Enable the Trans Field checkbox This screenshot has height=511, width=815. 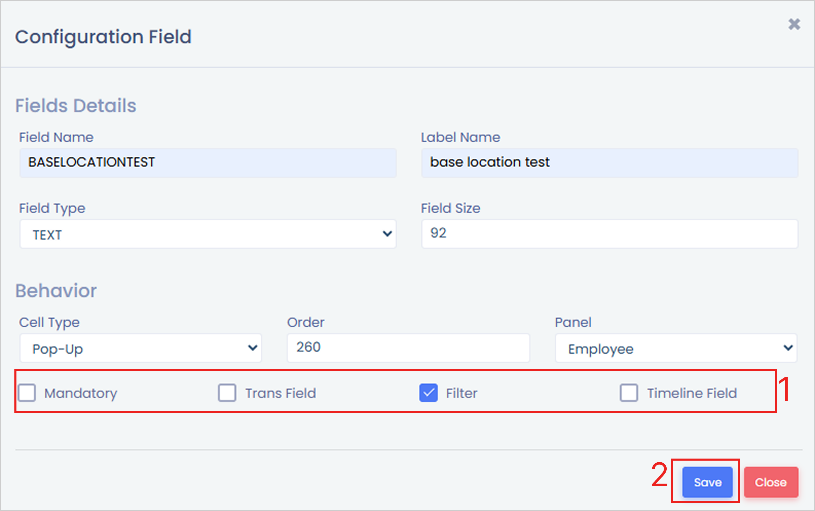tap(227, 393)
